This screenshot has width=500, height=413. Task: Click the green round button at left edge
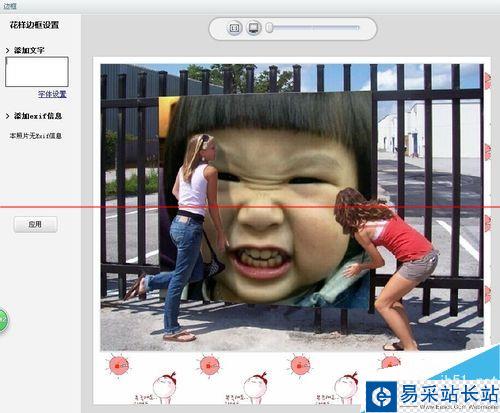point(3,320)
